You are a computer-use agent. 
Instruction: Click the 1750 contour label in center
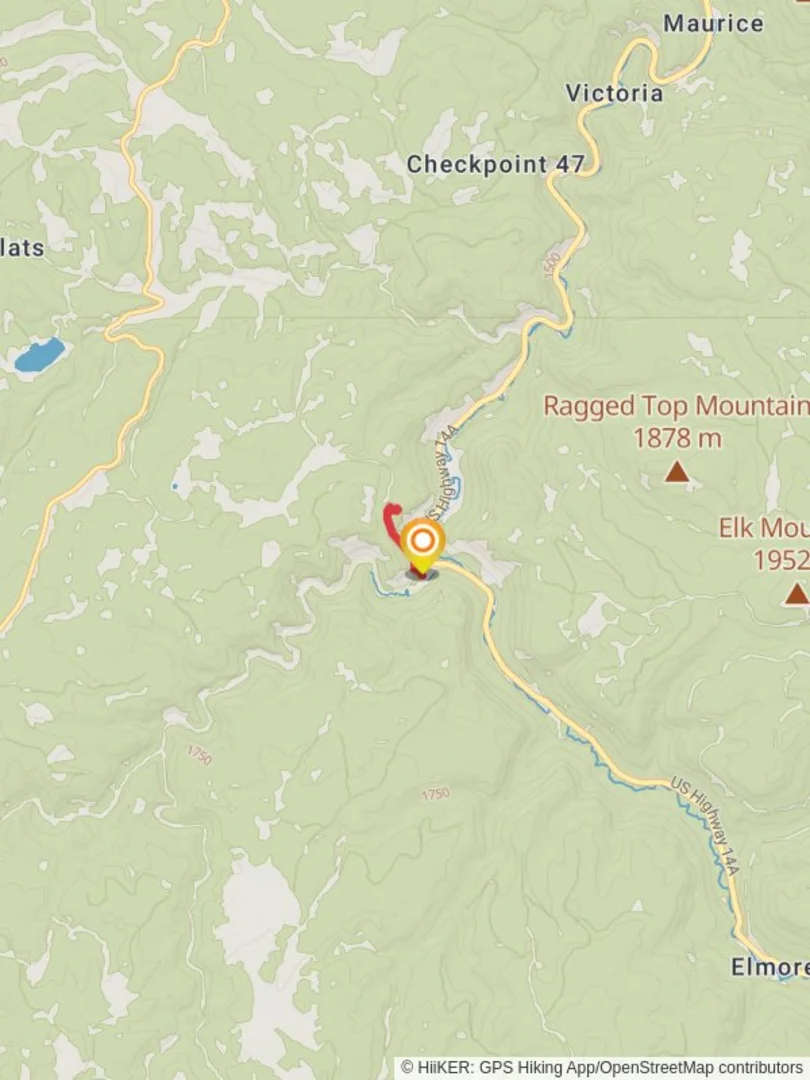point(435,793)
